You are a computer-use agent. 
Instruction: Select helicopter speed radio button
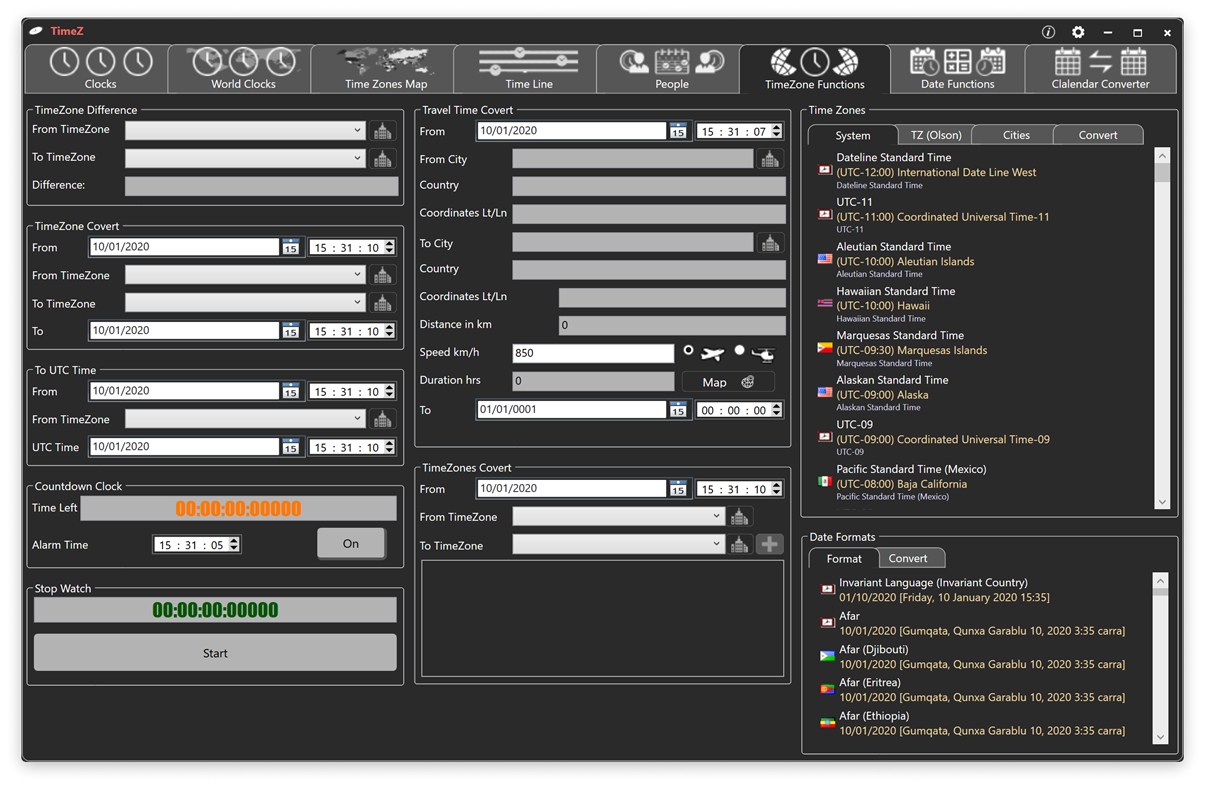(740, 351)
